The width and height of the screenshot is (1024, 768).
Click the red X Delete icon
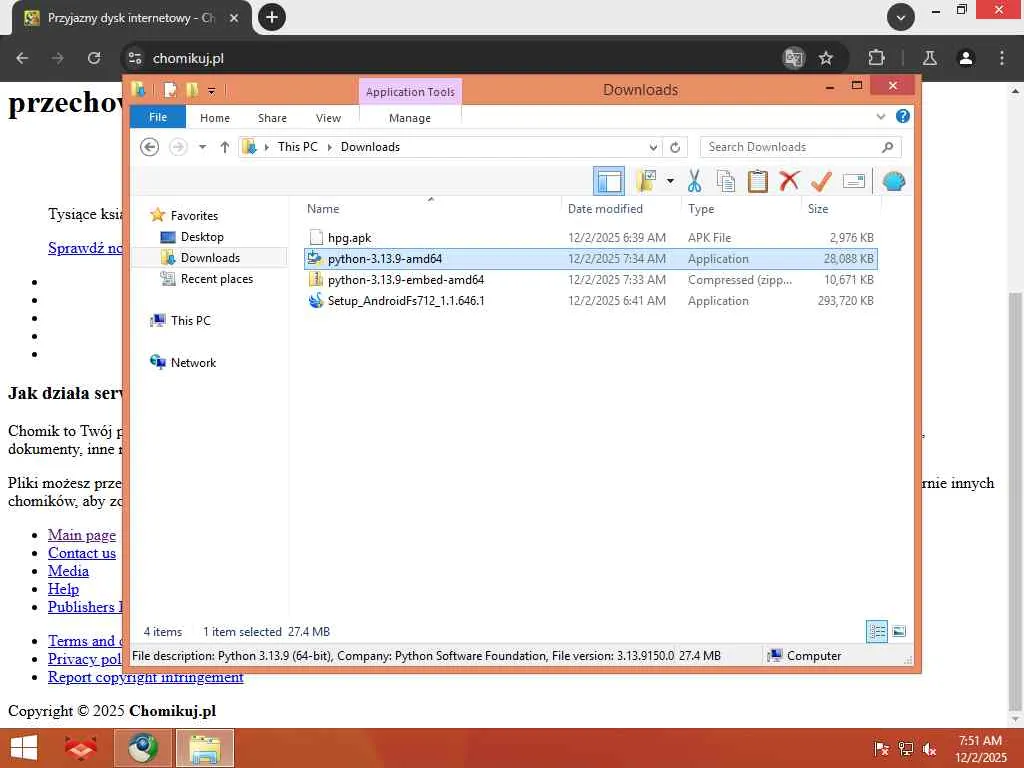click(789, 181)
